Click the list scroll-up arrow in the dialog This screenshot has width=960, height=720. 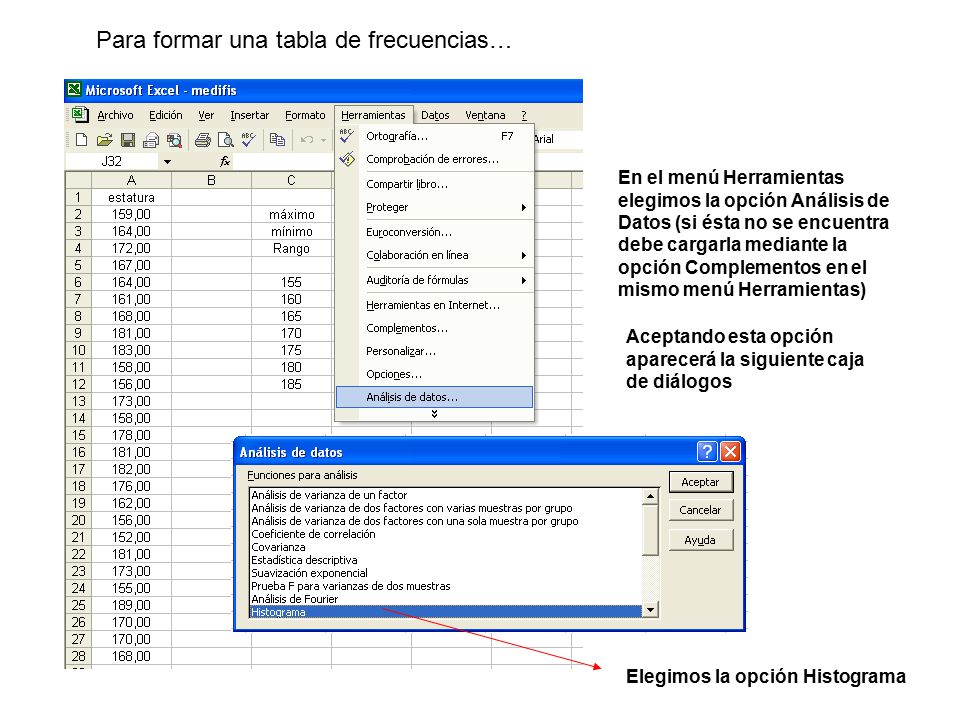[x=650, y=496]
